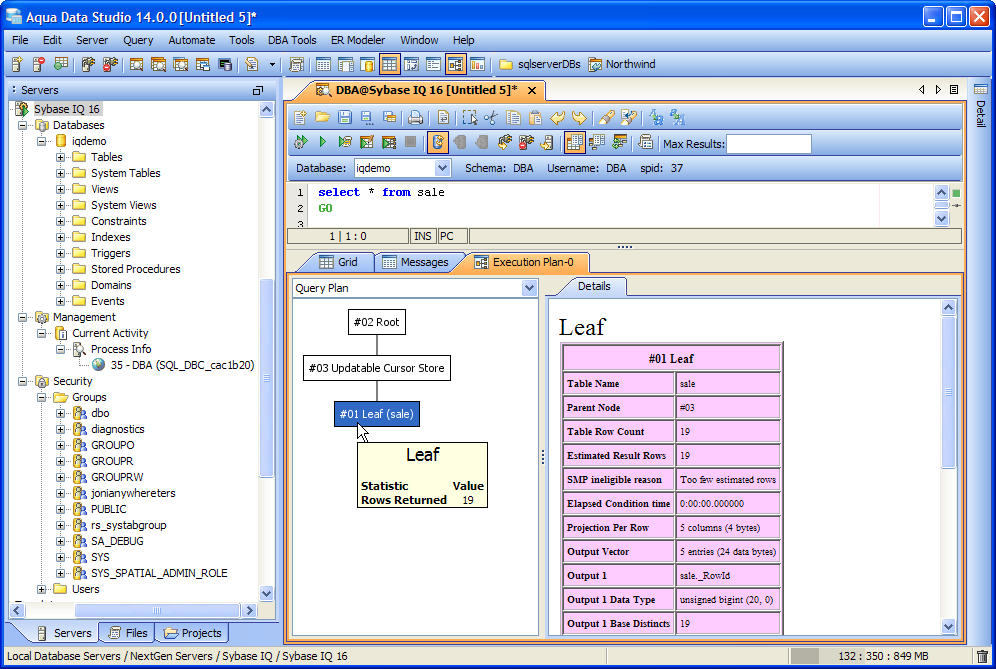
Task: Open the File menu
Action: (x=20, y=40)
